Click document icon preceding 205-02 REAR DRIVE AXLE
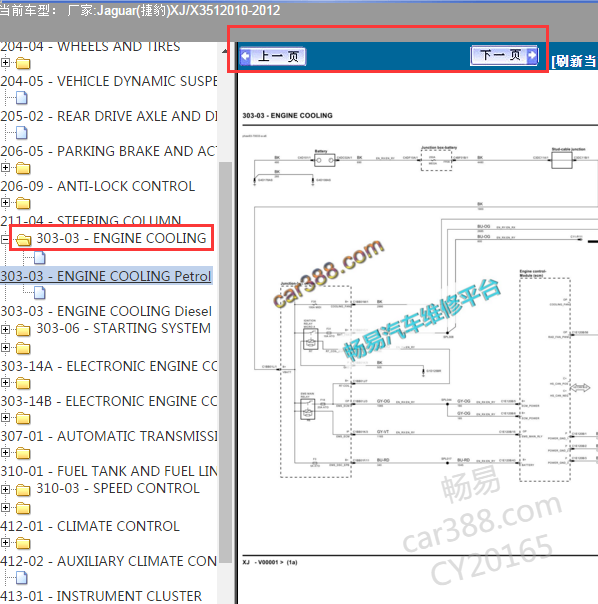Image resolution: width=598 pixels, height=604 pixels. 22,98
